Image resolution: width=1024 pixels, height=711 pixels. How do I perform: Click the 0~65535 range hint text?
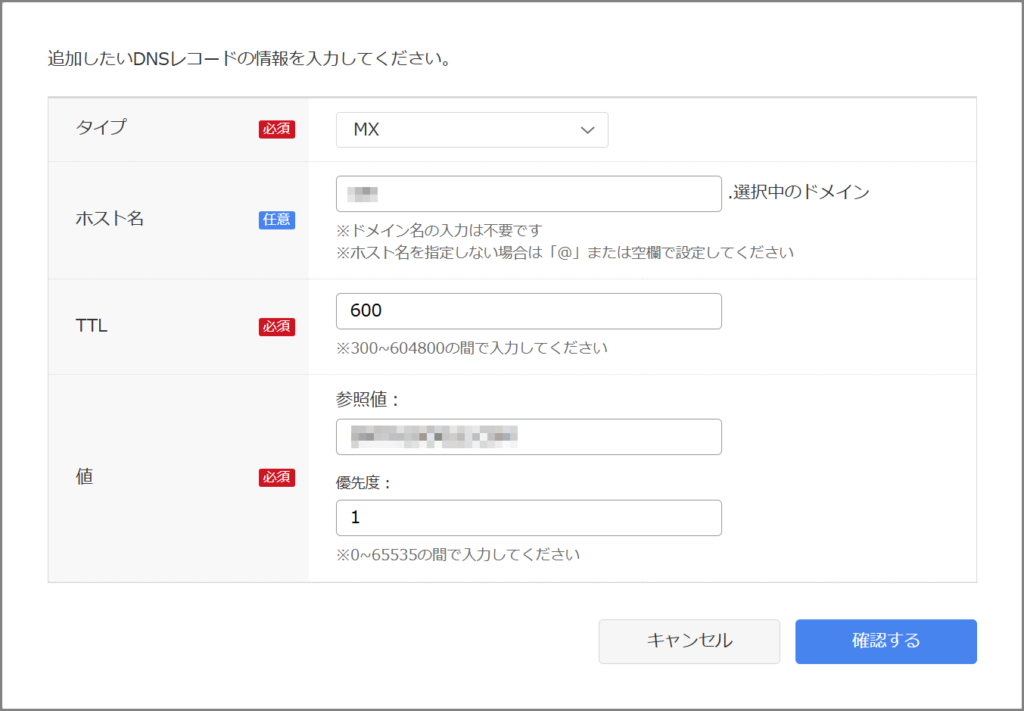pyautogui.click(x=458, y=553)
